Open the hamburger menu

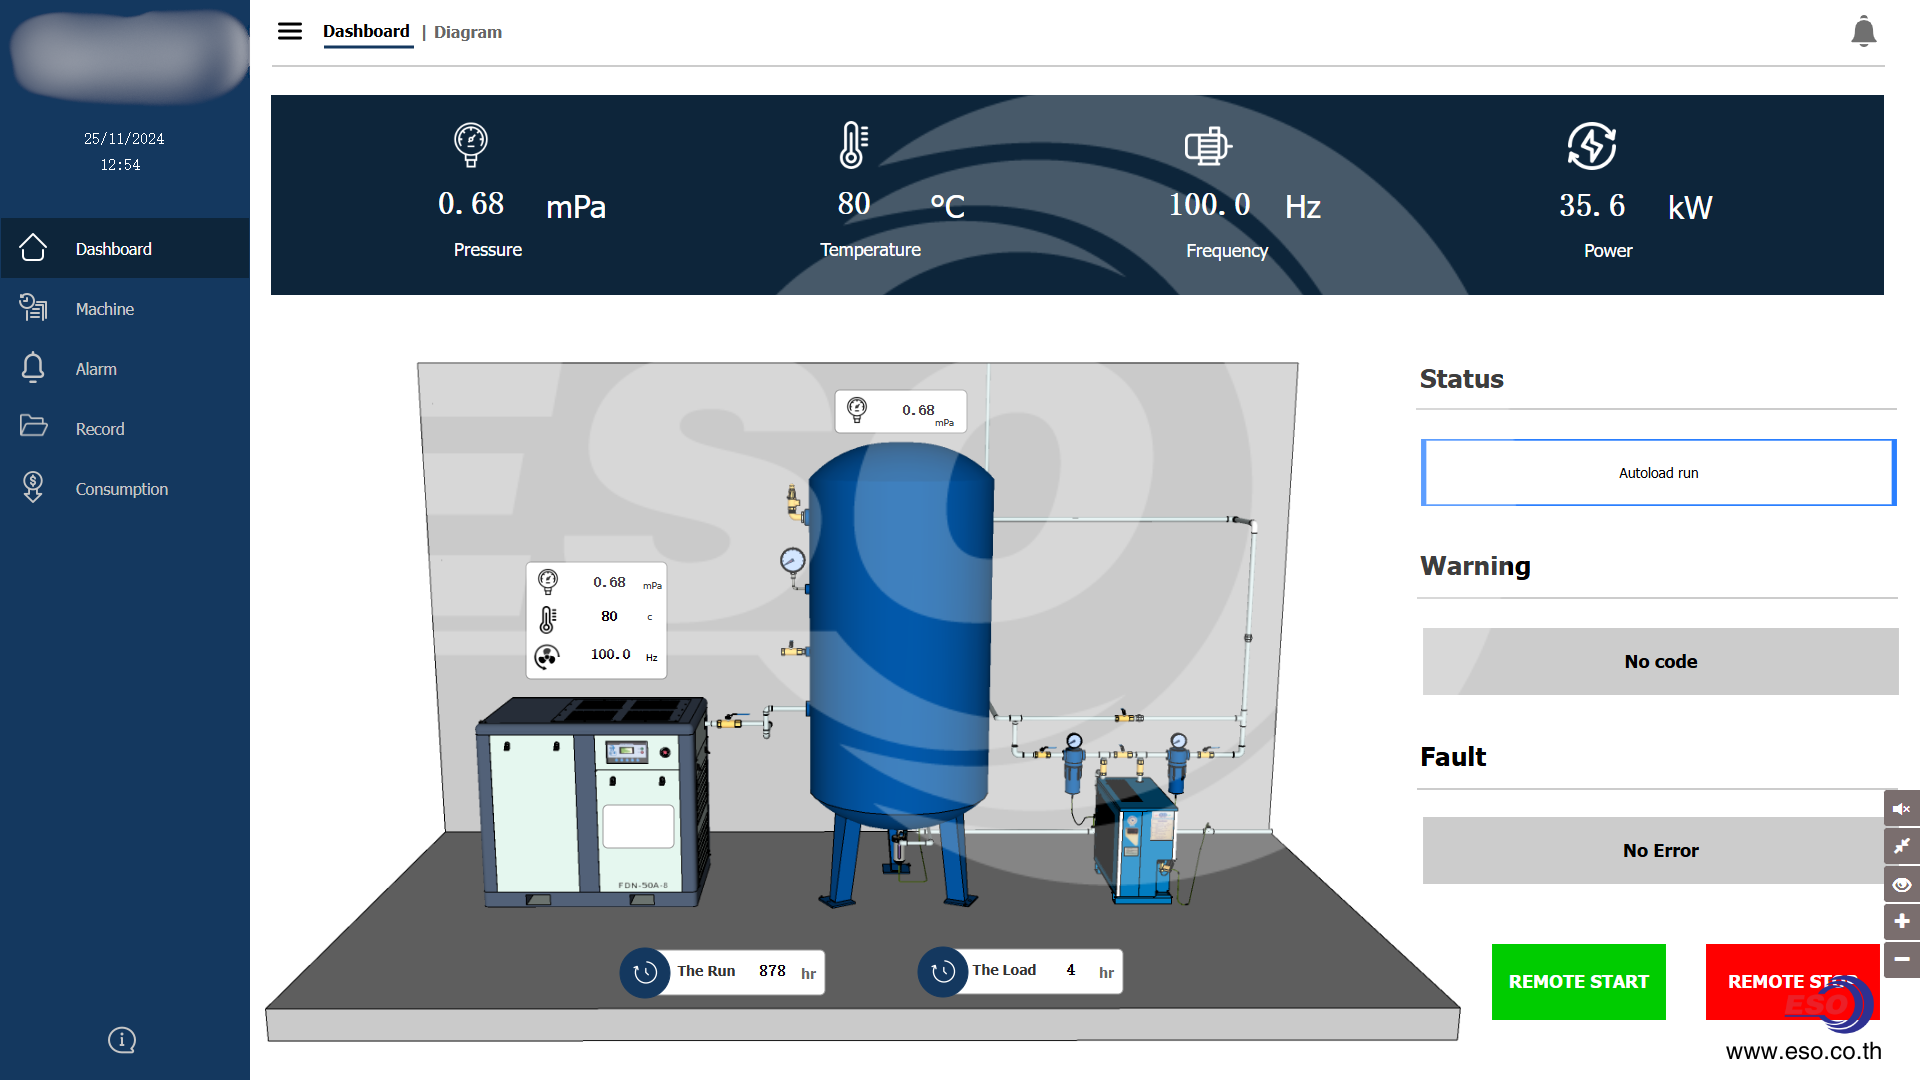290,31
